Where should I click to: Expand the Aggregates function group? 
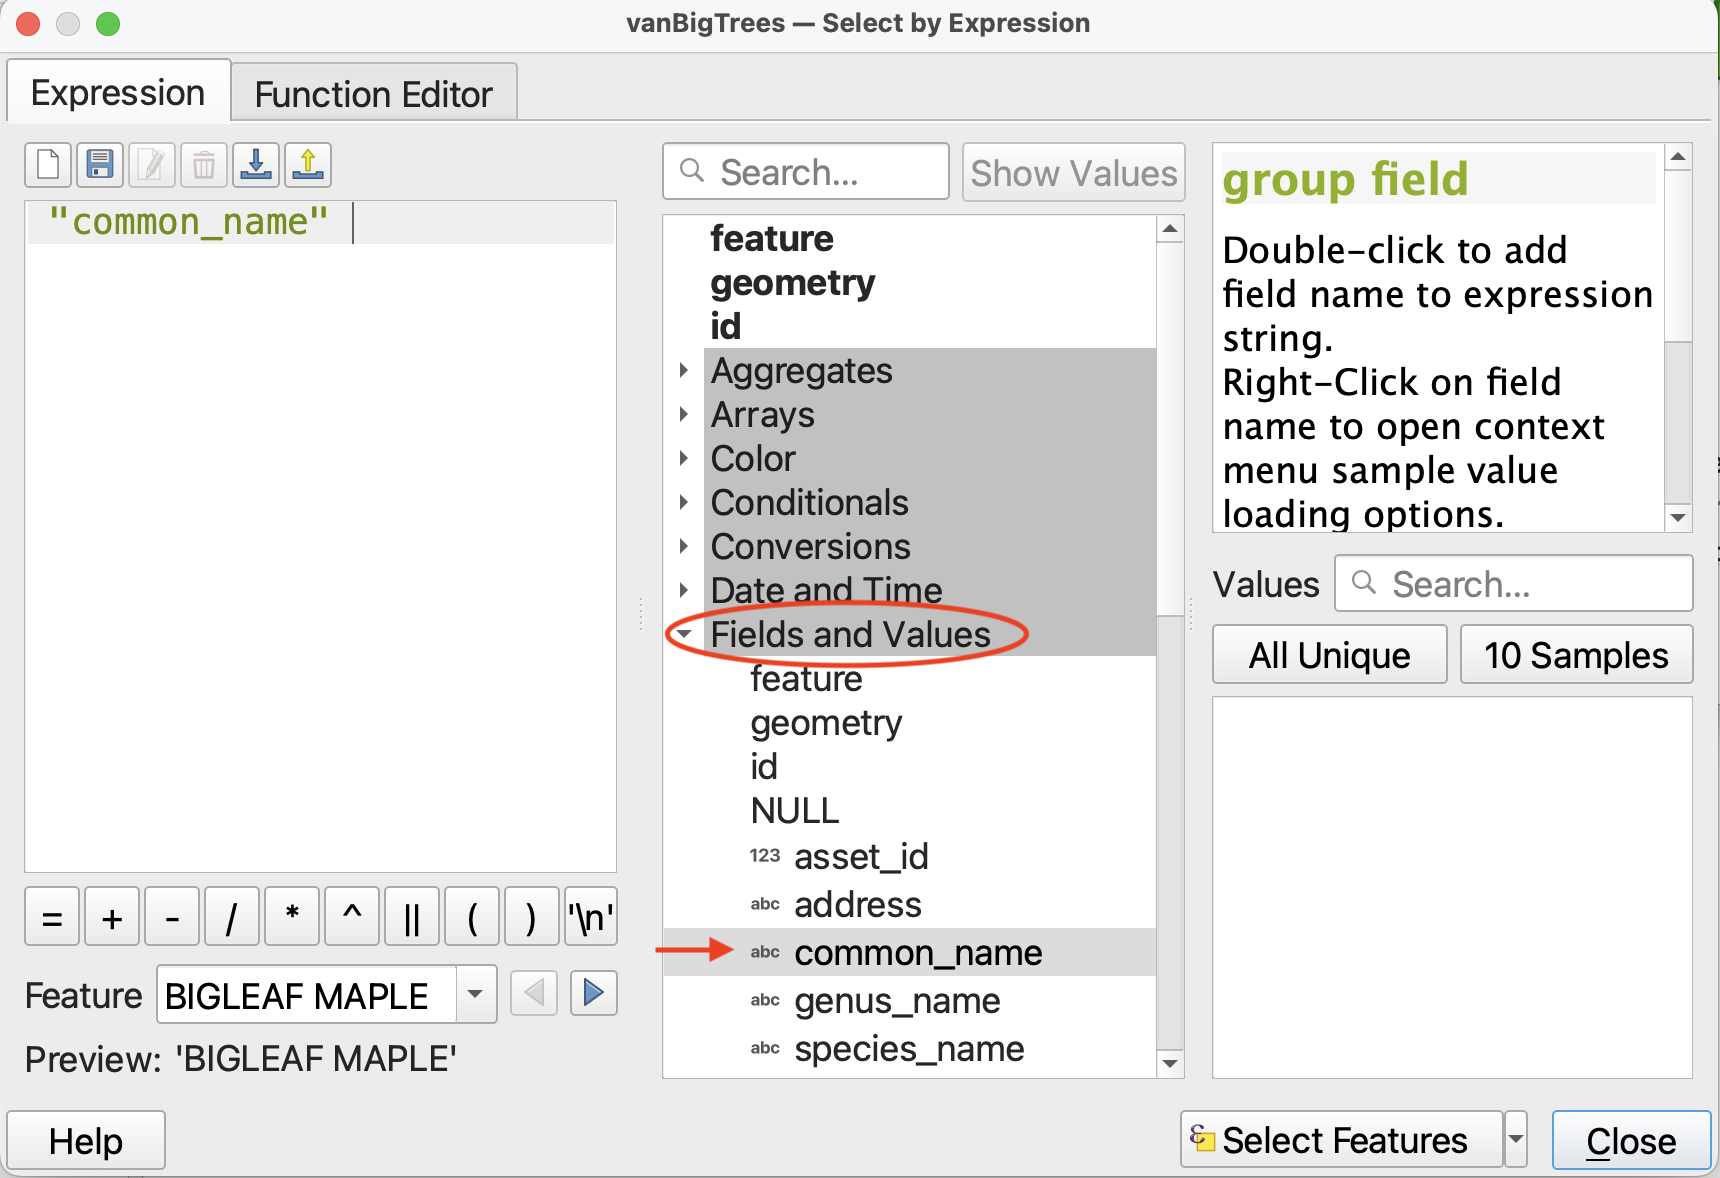click(684, 371)
